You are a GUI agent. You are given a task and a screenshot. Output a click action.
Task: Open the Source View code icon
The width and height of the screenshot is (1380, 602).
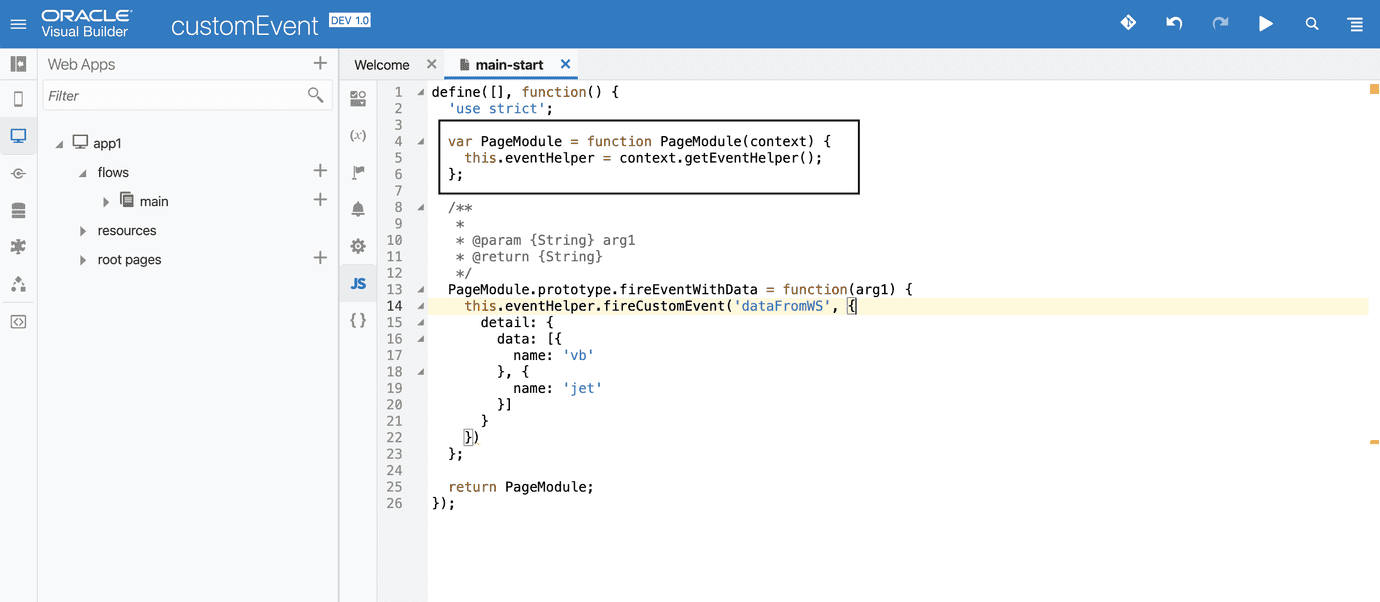(18, 322)
